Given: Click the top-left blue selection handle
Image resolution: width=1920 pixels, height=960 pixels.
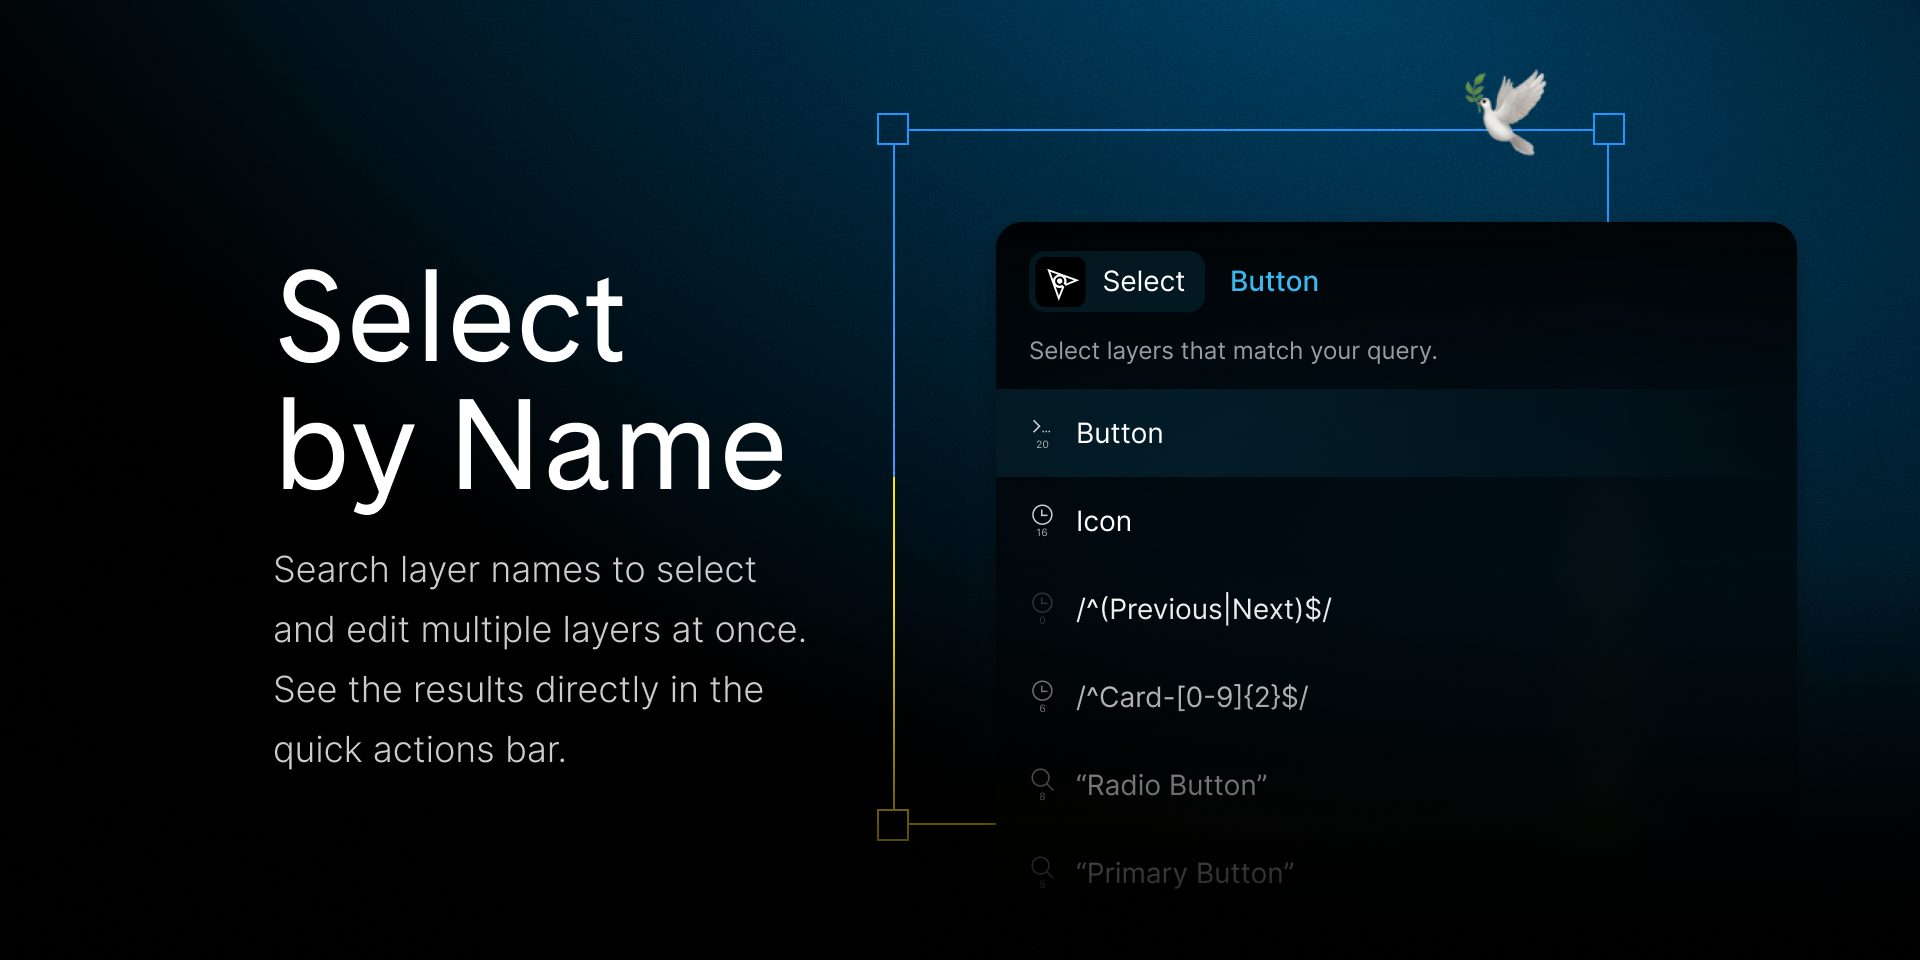Looking at the screenshot, I should pyautogui.click(x=893, y=129).
